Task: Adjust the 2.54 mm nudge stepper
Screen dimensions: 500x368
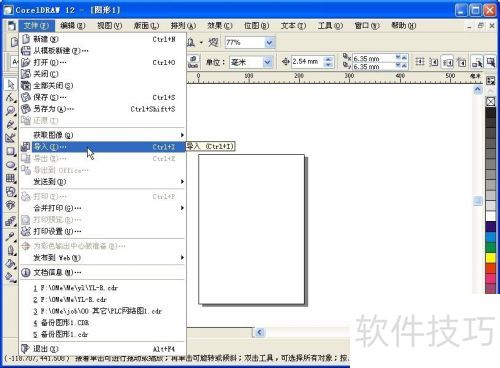Action: tap(328, 62)
